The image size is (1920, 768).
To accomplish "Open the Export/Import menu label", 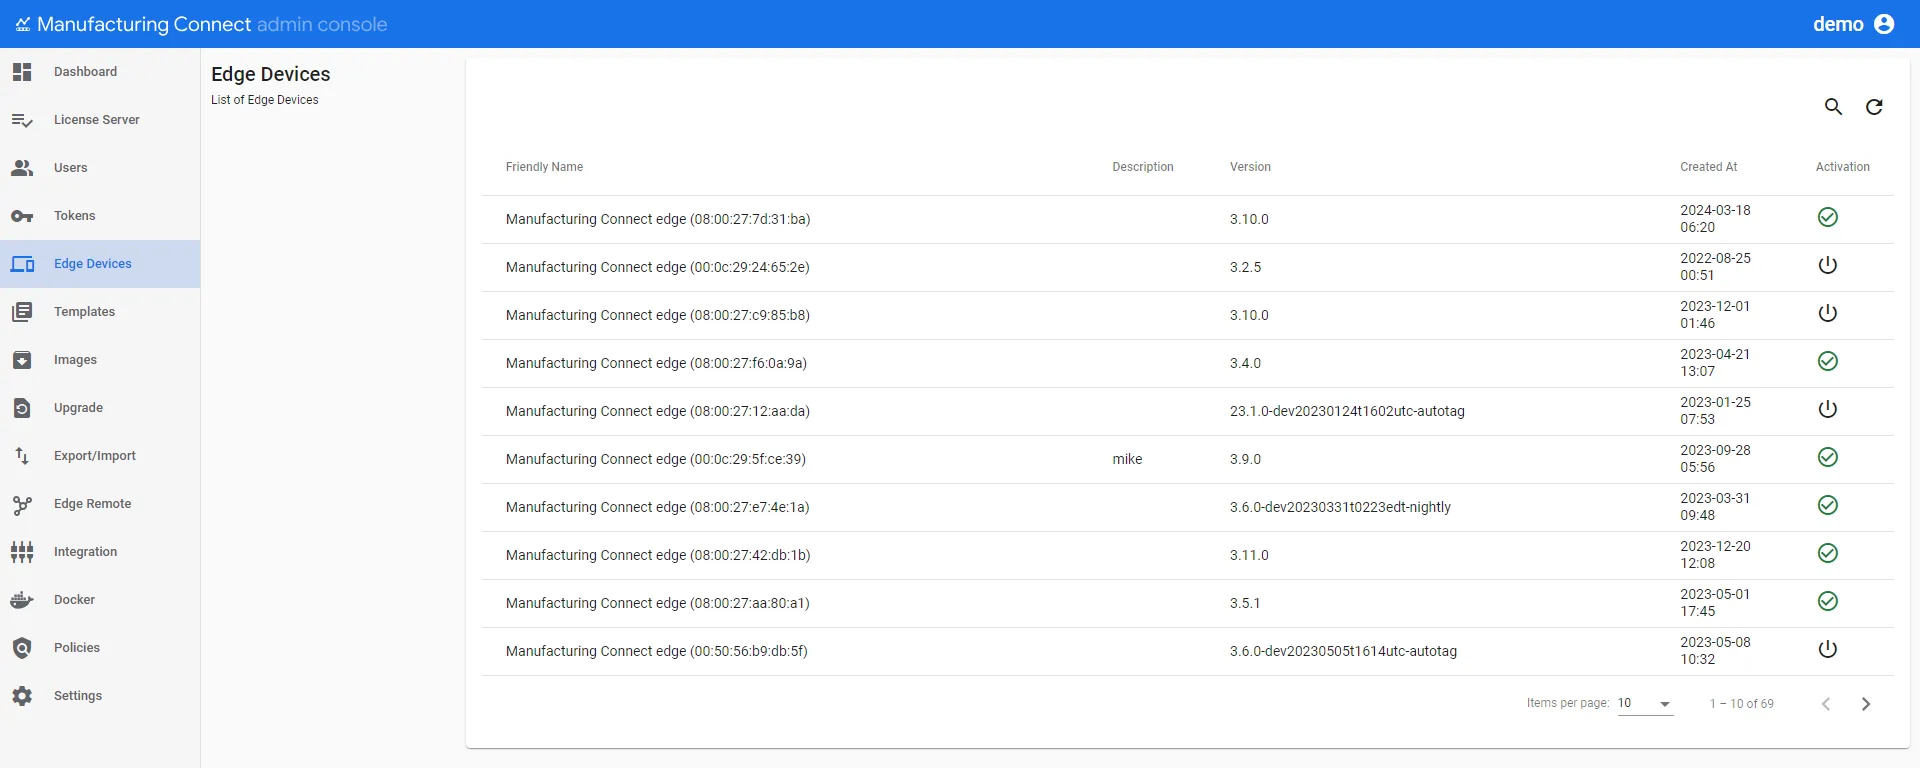I will coord(94,456).
